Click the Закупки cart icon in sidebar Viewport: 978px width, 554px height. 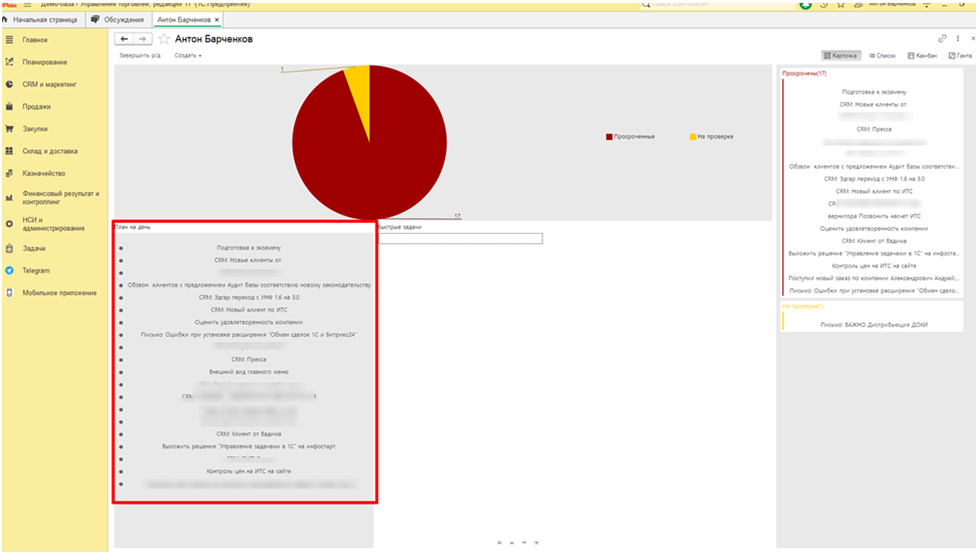9,129
